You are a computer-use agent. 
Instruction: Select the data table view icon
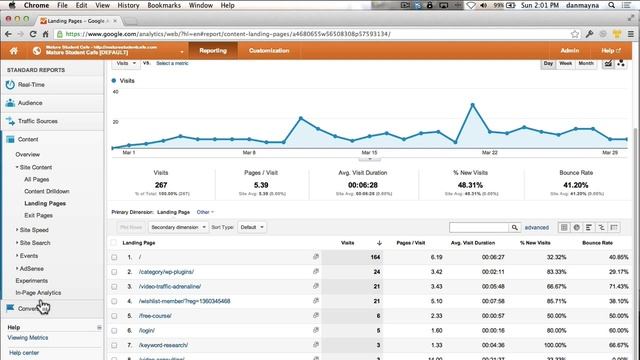click(564, 227)
